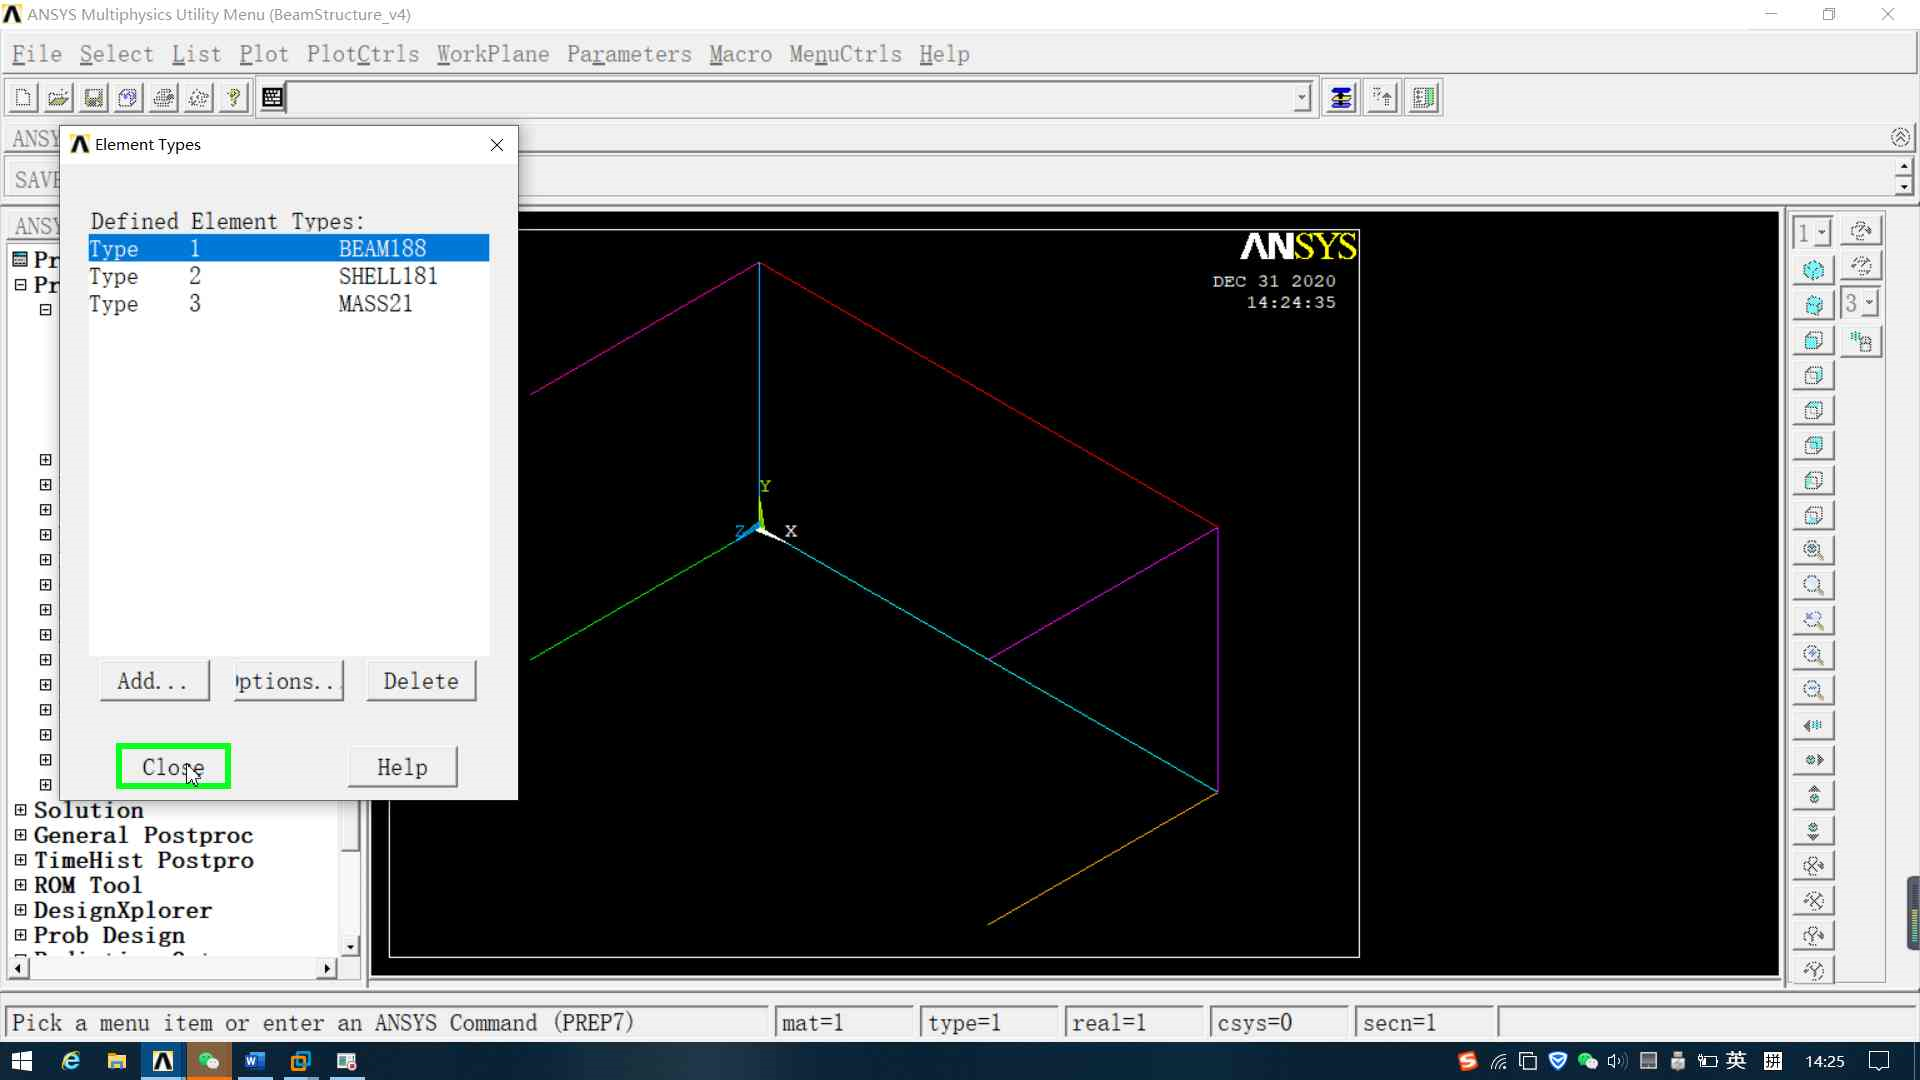Click the Save Database toolbar icon
This screenshot has height=1080, width=1920.
[x=93, y=98]
